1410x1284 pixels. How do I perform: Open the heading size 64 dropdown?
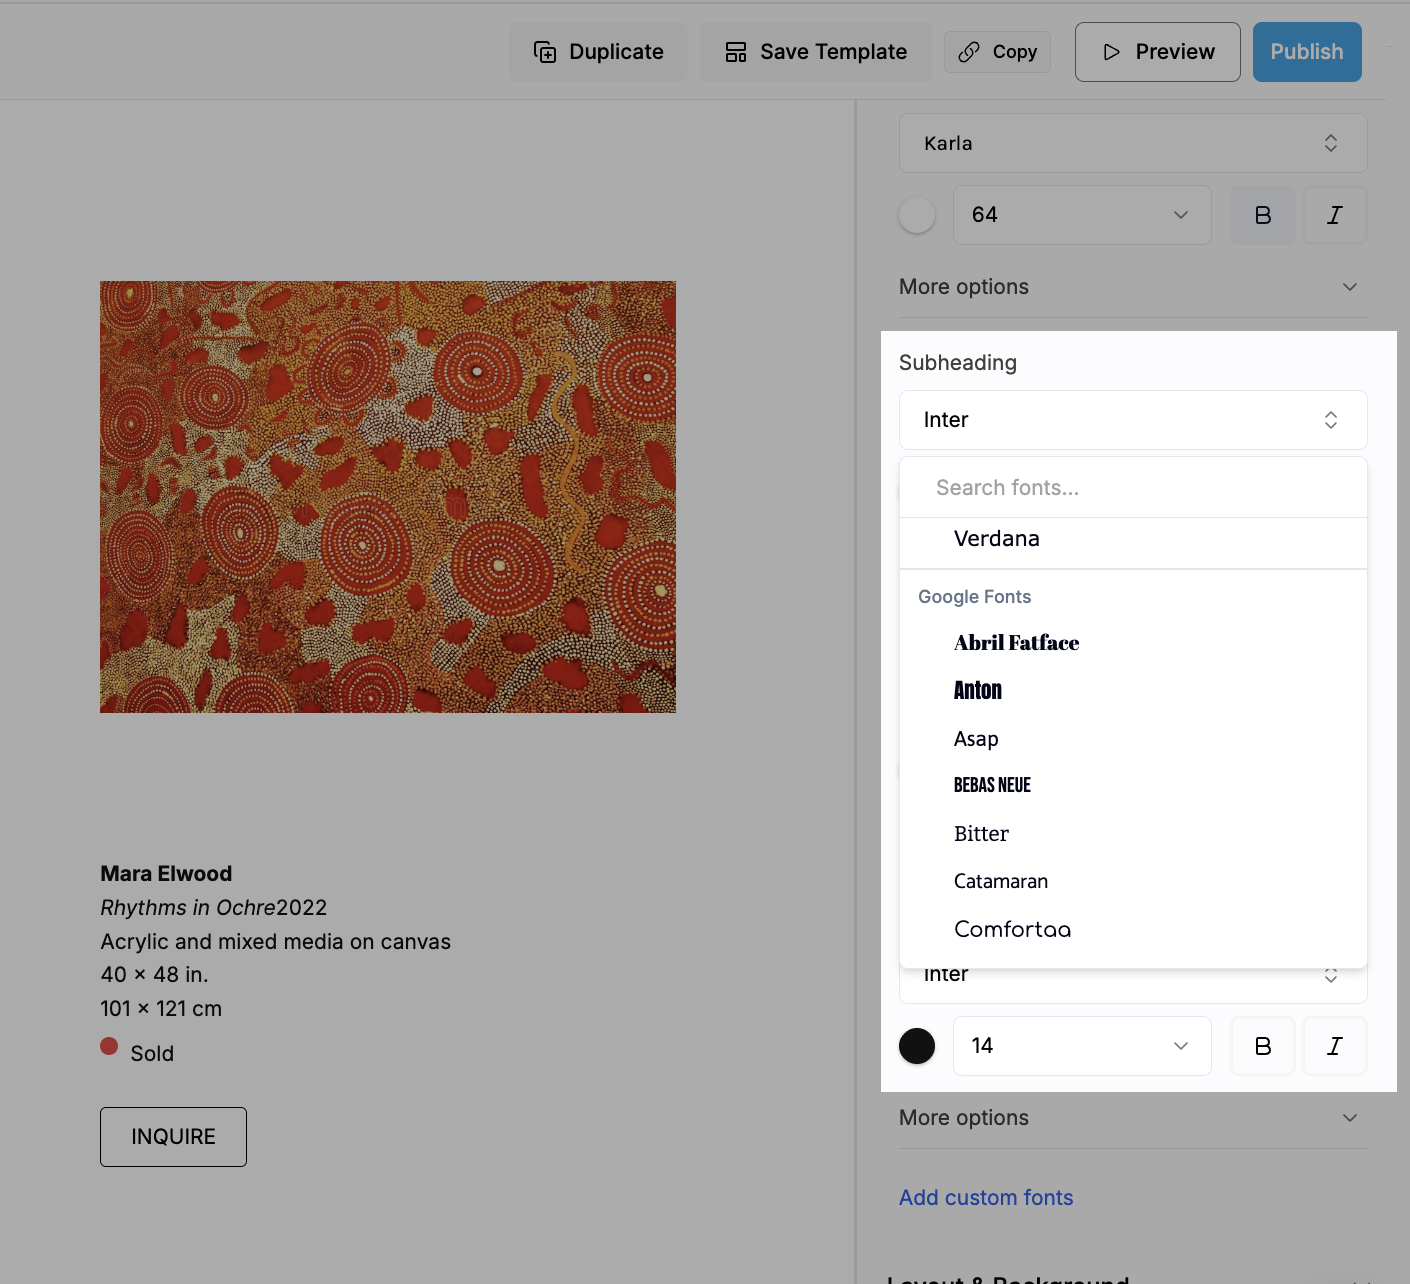(x=1081, y=215)
